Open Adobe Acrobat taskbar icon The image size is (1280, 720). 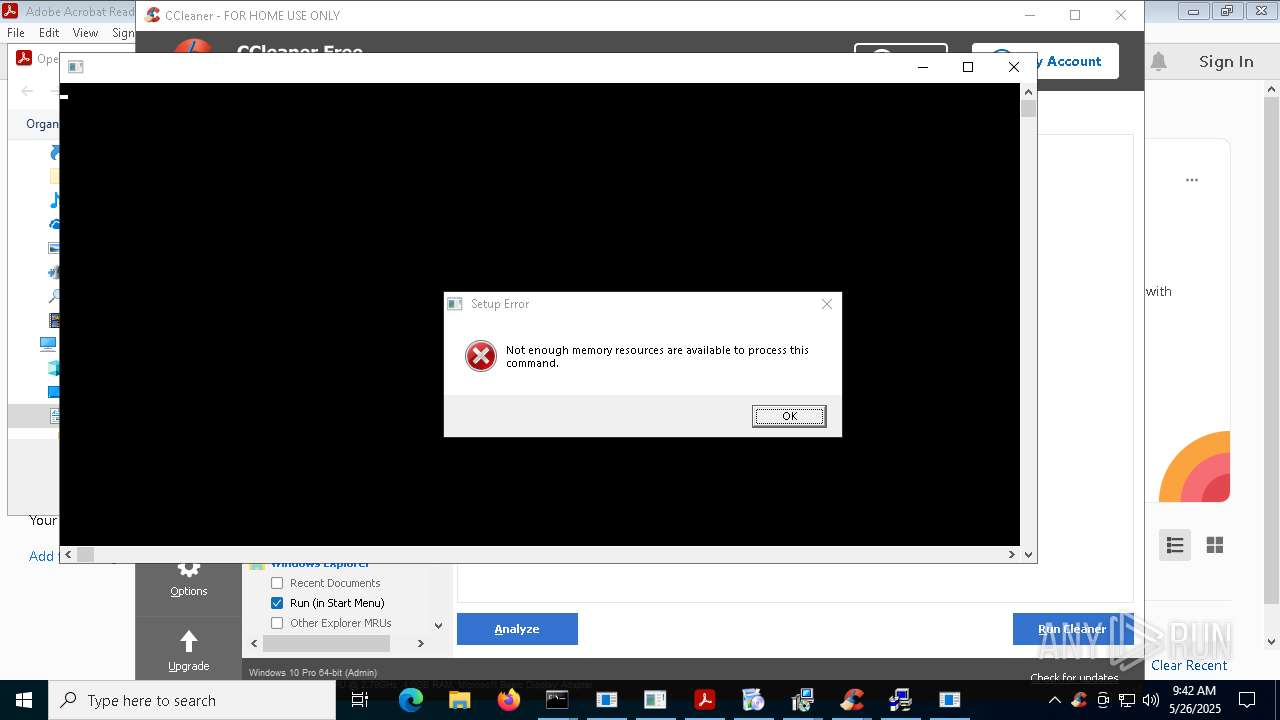click(705, 700)
